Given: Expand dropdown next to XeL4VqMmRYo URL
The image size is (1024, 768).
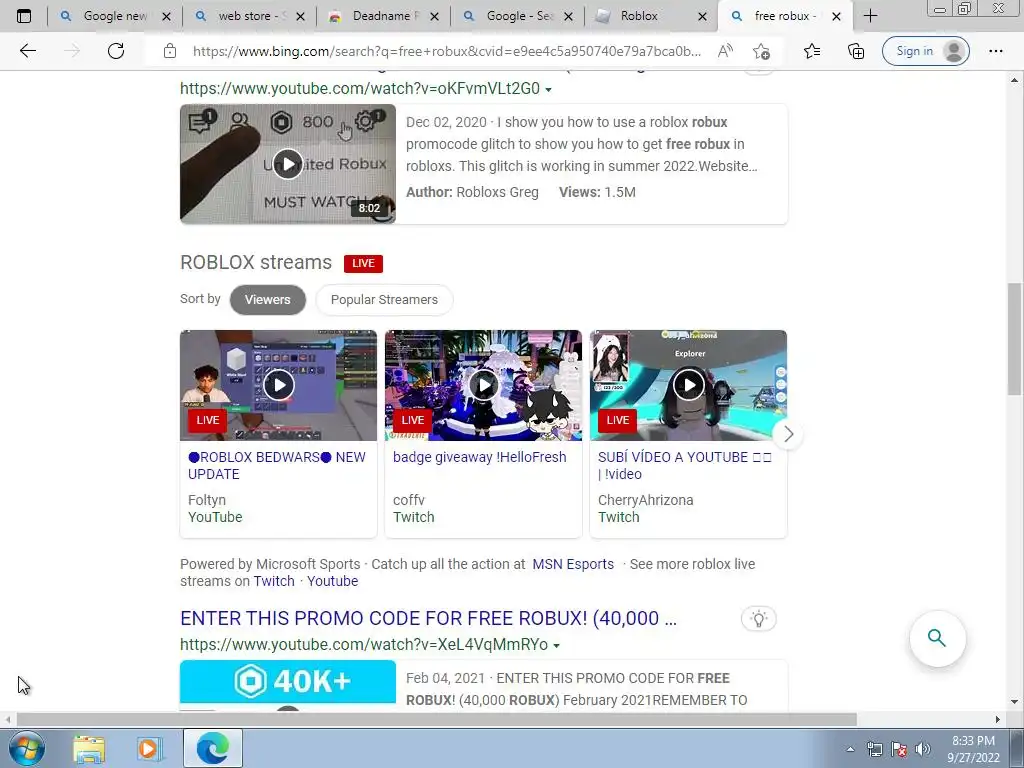Looking at the screenshot, I should pyautogui.click(x=556, y=646).
